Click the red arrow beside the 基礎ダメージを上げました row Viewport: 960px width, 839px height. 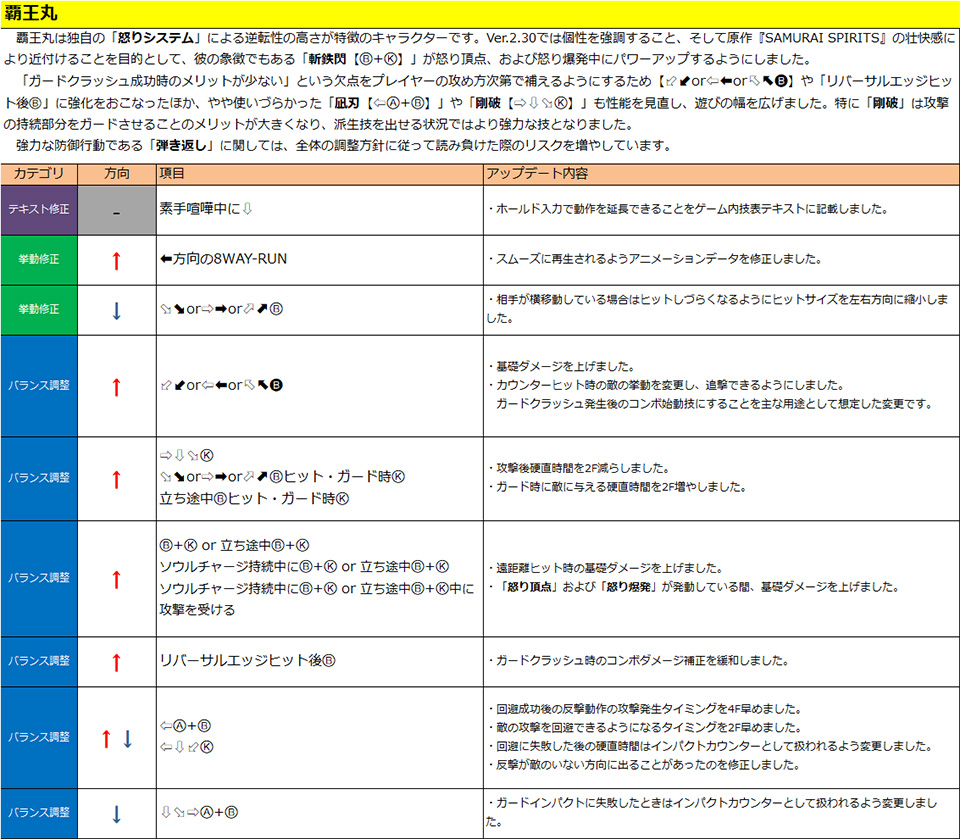coord(116,386)
